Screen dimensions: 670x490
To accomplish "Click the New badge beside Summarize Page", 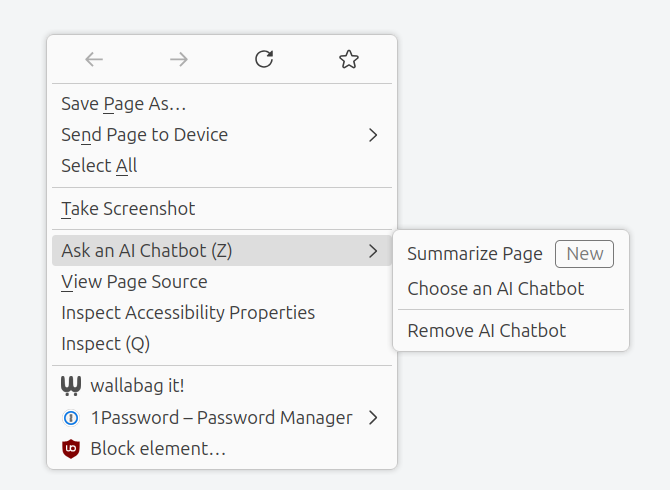I will 584,254.
